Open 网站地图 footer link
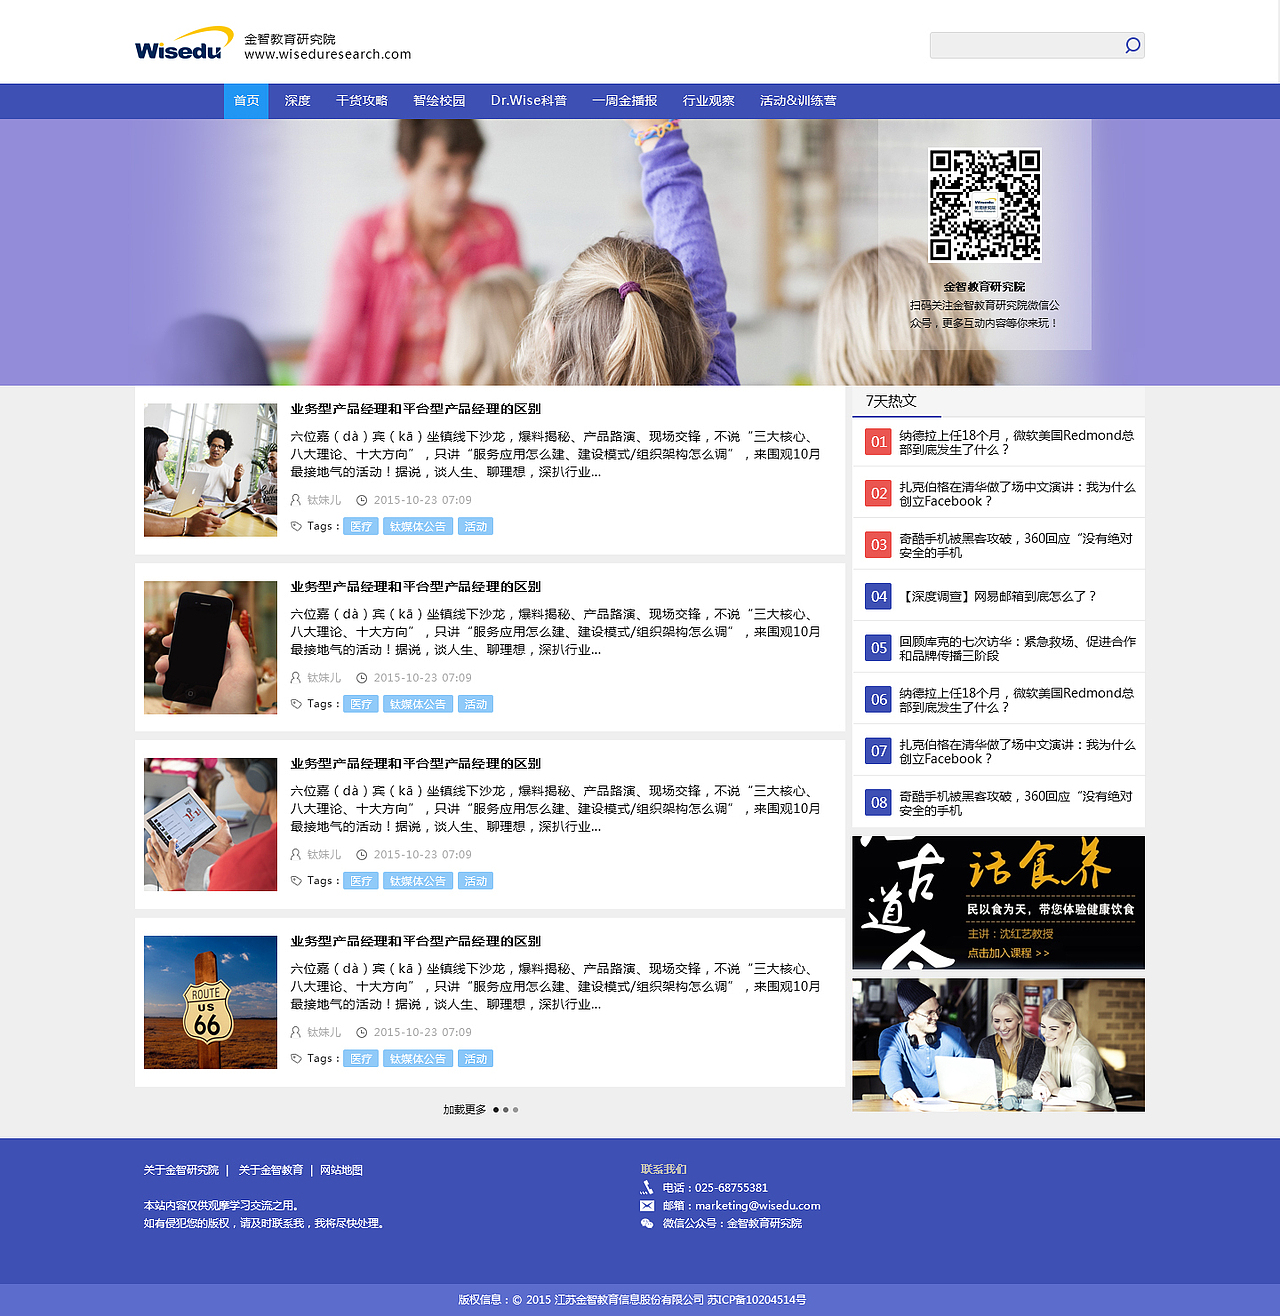 (x=341, y=1170)
